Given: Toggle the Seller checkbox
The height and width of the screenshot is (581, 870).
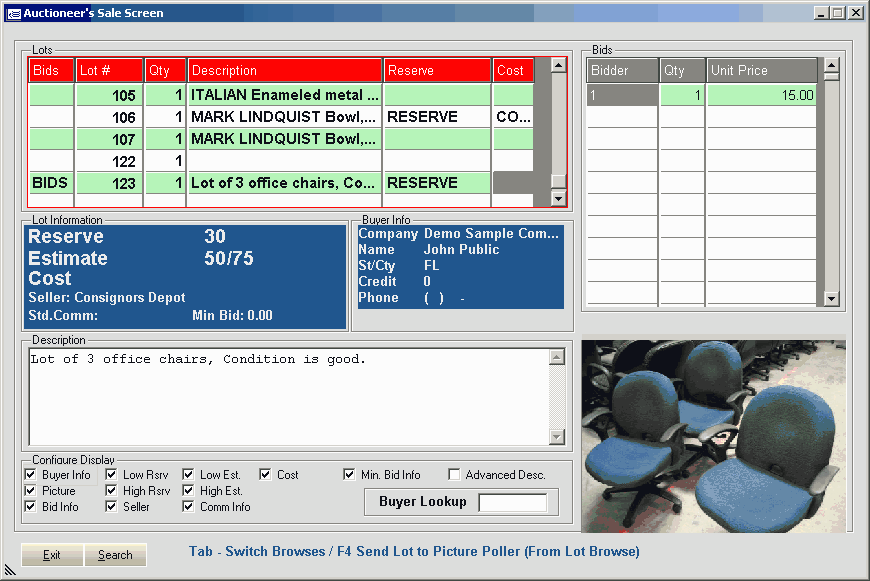Looking at the screenshot, I should point(111,507).
